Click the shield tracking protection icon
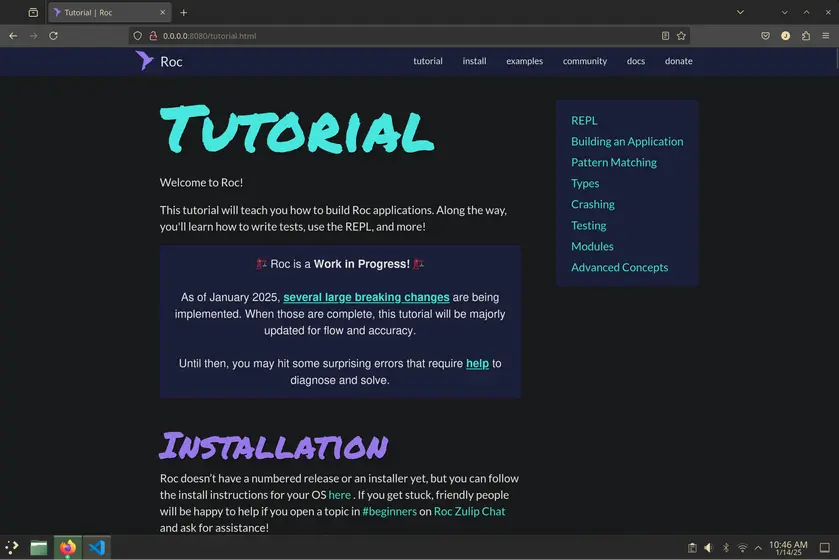The image size is (839, 560). [x=138, y=36]
